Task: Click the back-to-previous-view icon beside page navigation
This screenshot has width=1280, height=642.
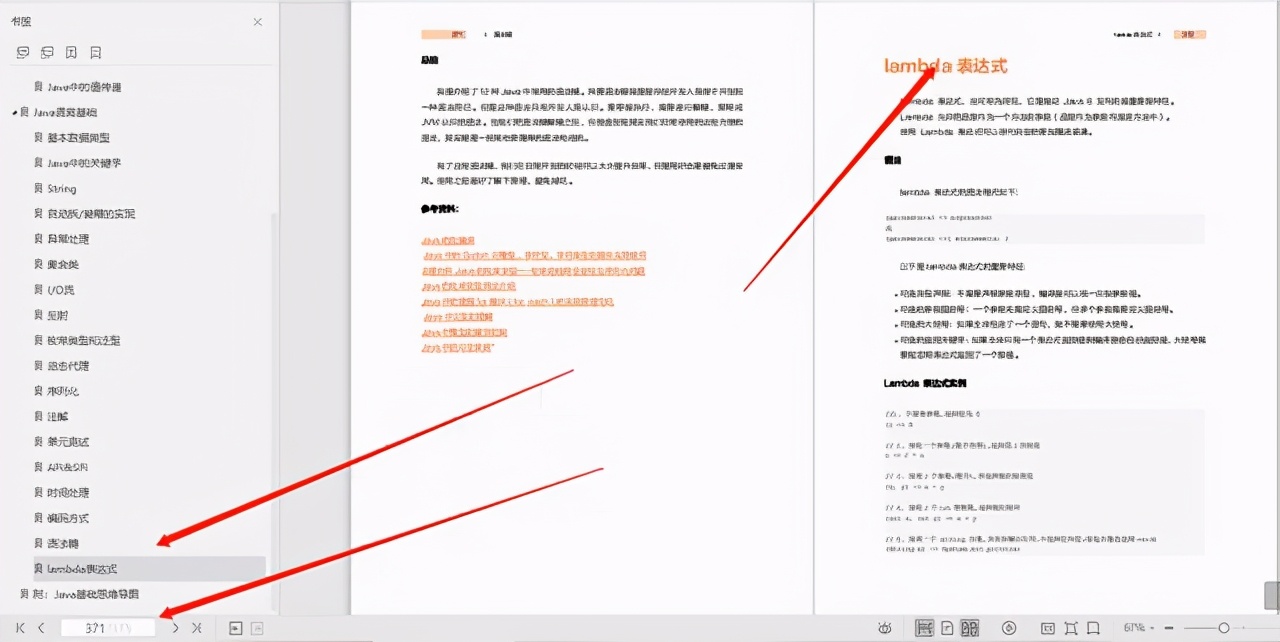Action: point(236,628)
